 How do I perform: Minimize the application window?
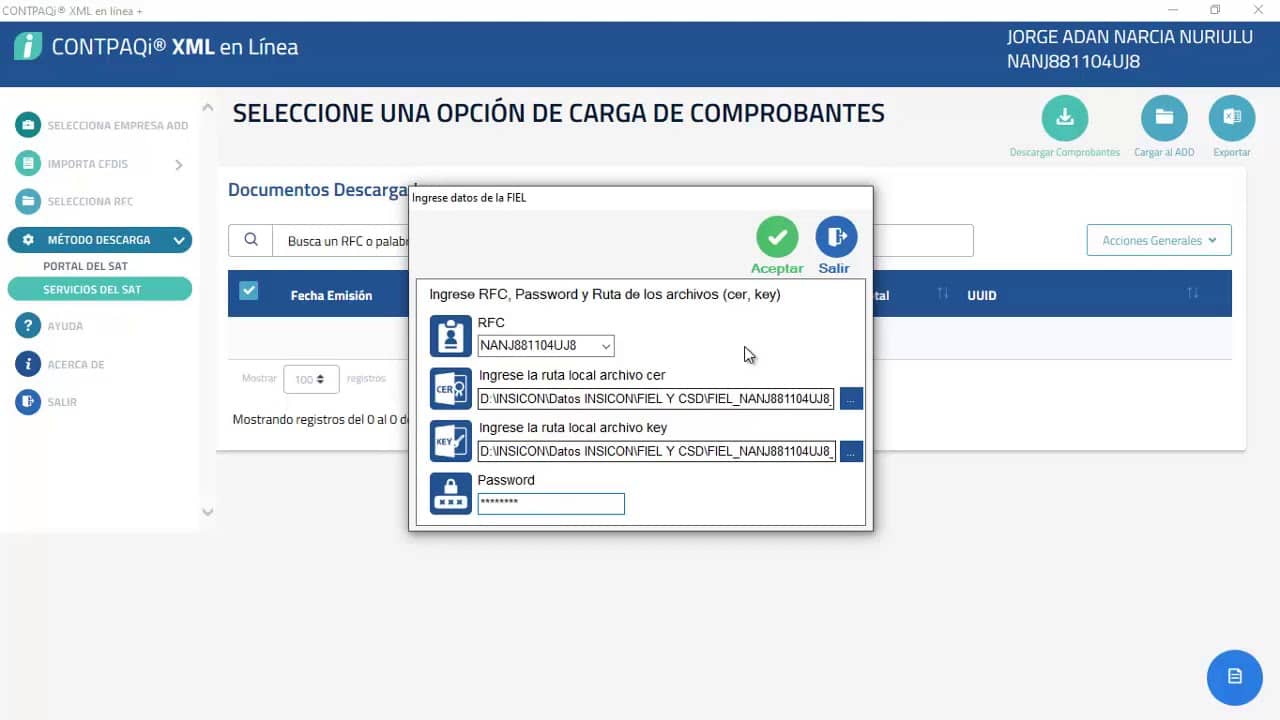(1172, 10)
